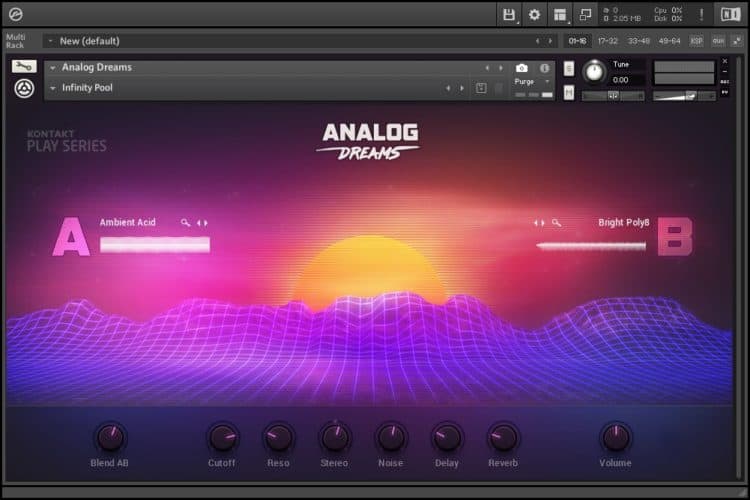Screen dimensions: 750x500
Task: Click the Cutoff knob
Action: coord(222,437)
